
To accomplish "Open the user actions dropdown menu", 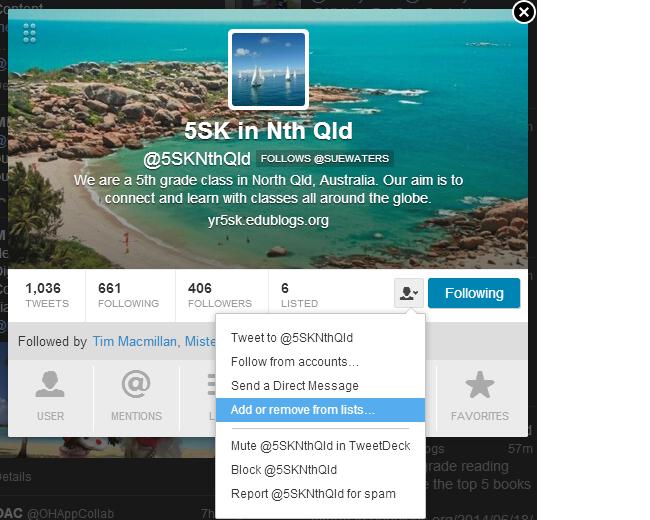I will coord(409,293).
